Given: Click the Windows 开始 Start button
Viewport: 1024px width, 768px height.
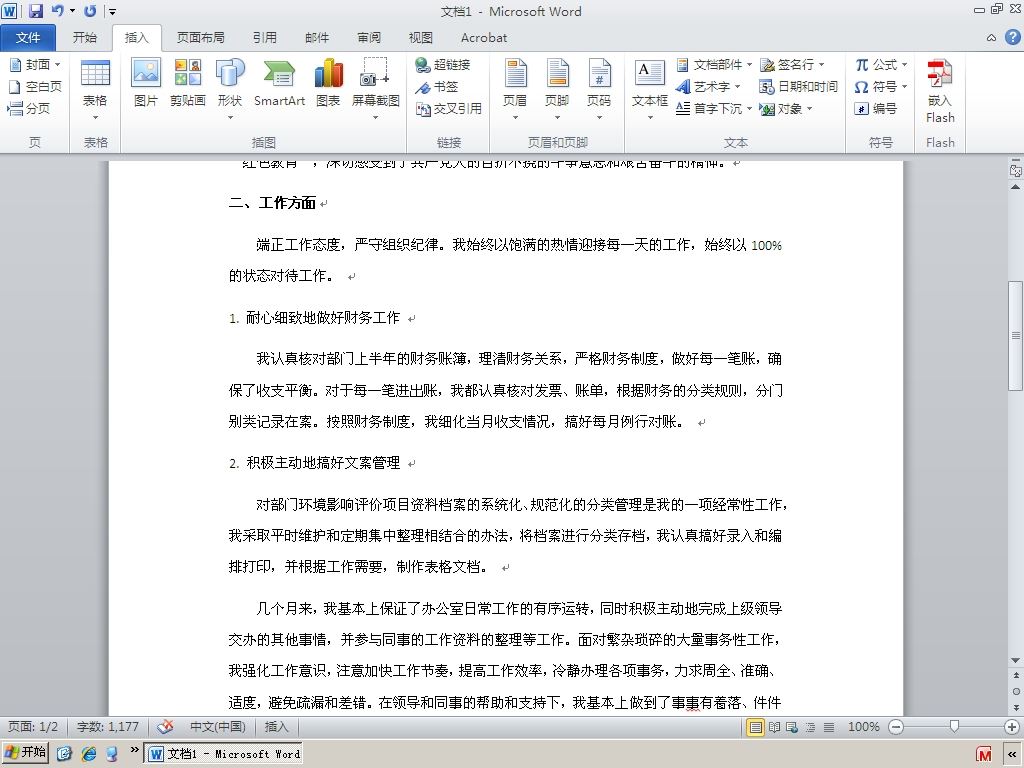Looking at the screenshot, I should coord(25,753).
